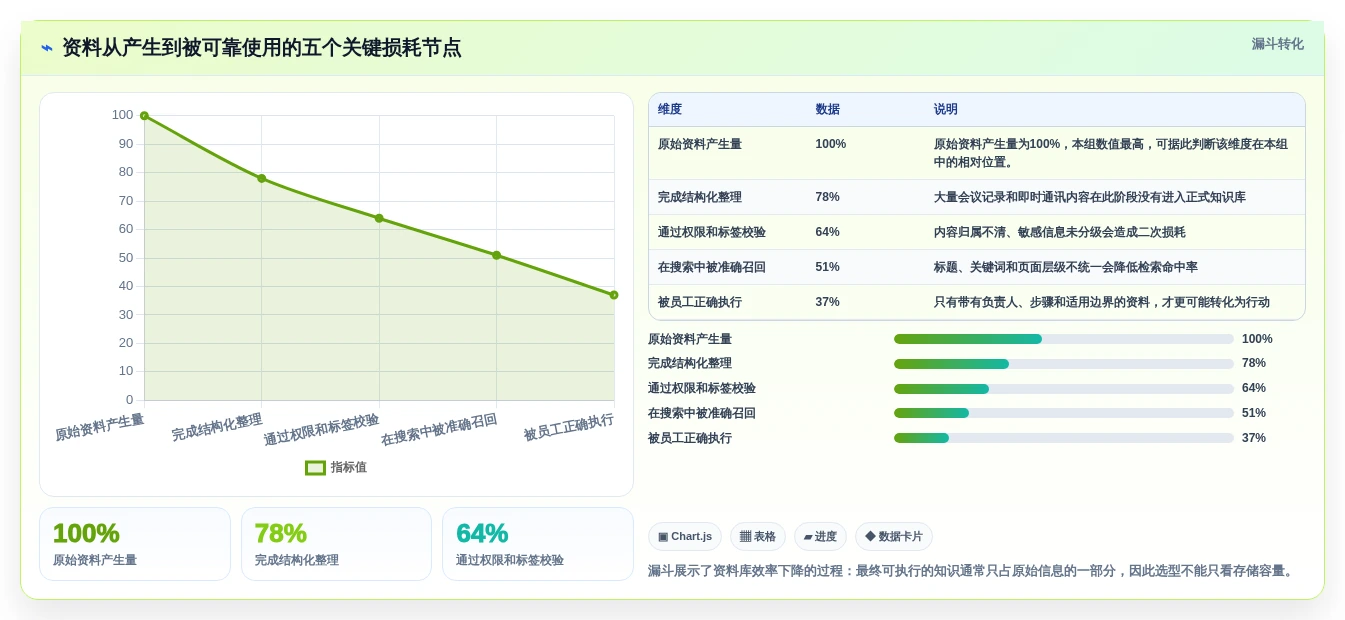Click the 完成结构化整理 progress bar
Viewport: 1345px width, 620px height.
pyautogui.click(x=1064, y=364)
